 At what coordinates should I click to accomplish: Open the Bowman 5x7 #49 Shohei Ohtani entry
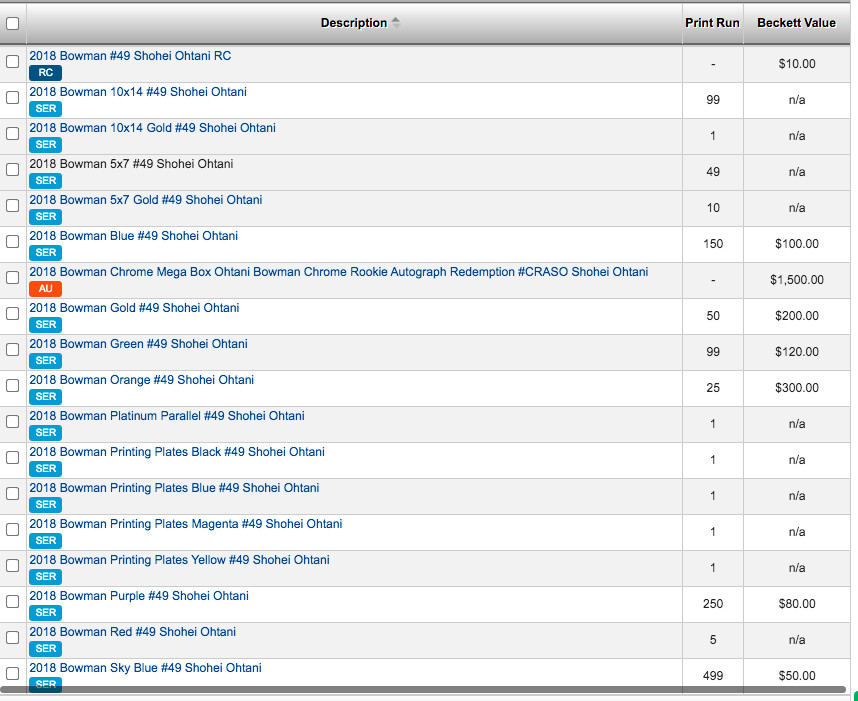click(131, 164)
